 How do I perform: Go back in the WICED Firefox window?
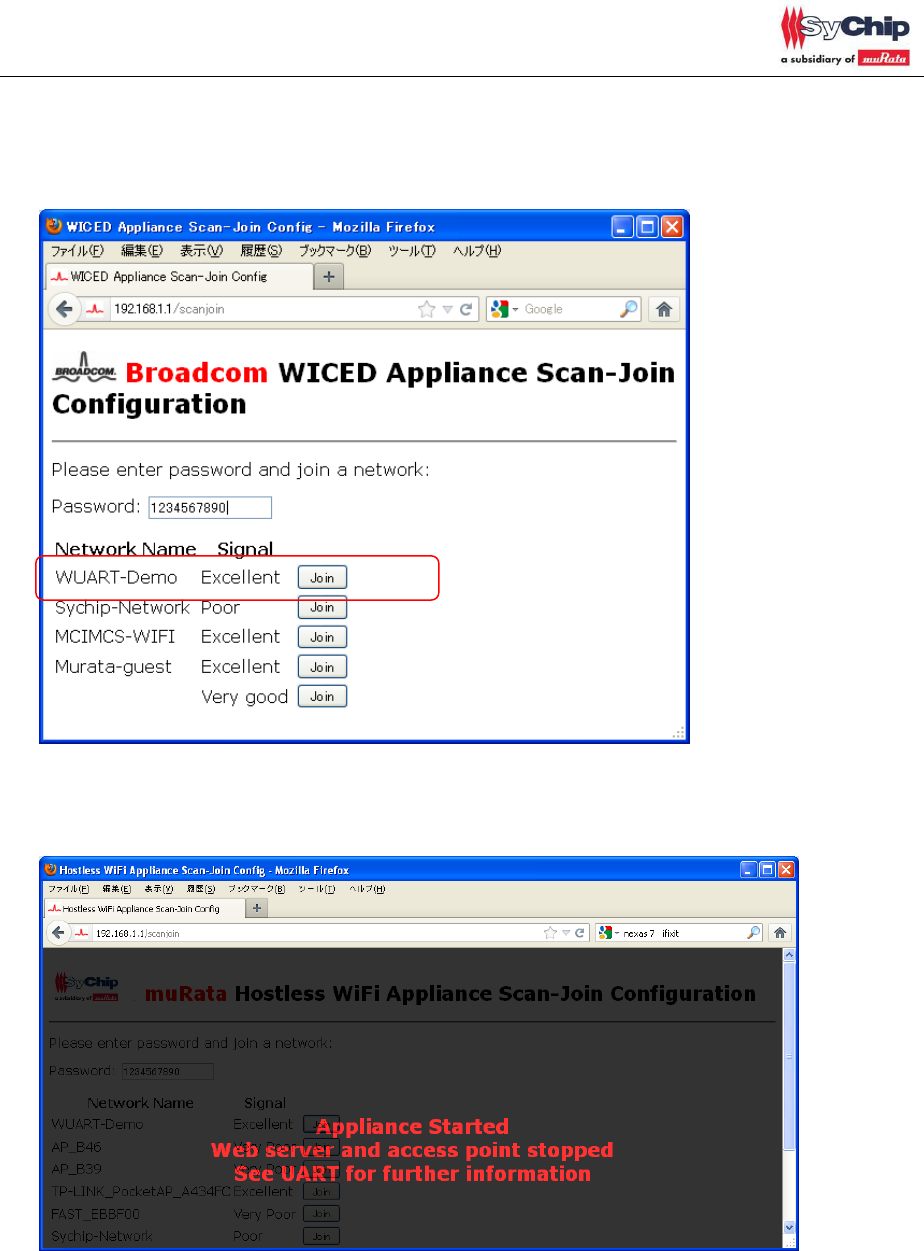(64, 309)
